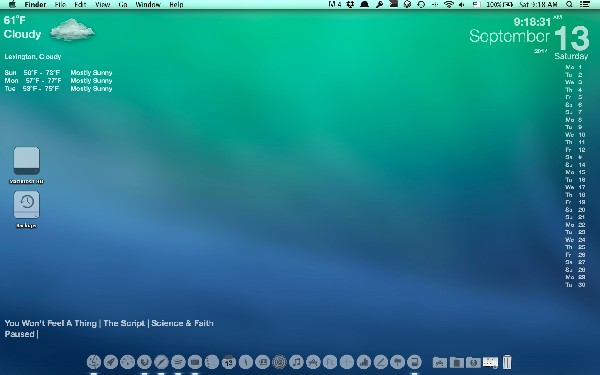The height and width of the screenshot is (375, 600).
Task: Click the battery 100% indicator
Action: pyautogui.click(x=499, y=5)
